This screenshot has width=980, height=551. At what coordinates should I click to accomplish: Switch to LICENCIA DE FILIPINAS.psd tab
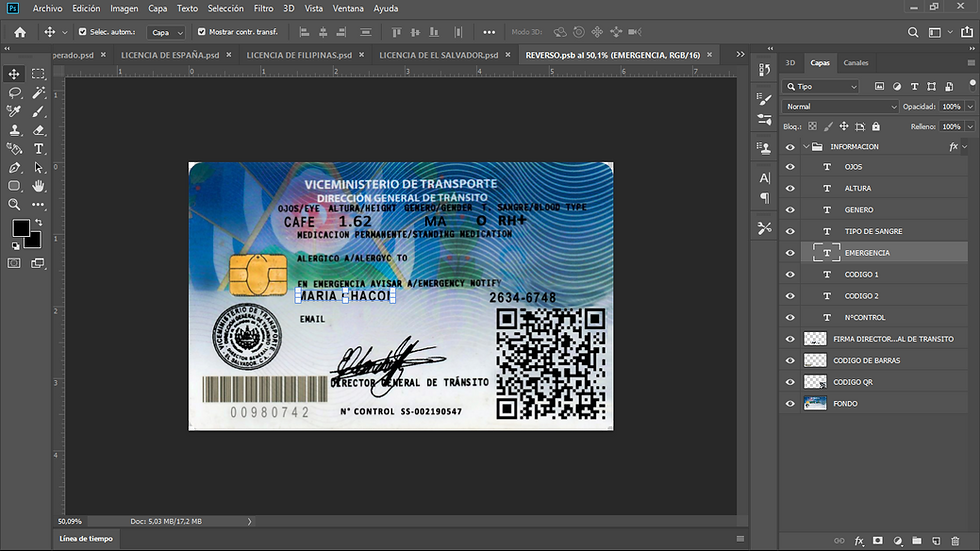click(x=299, y=55)
